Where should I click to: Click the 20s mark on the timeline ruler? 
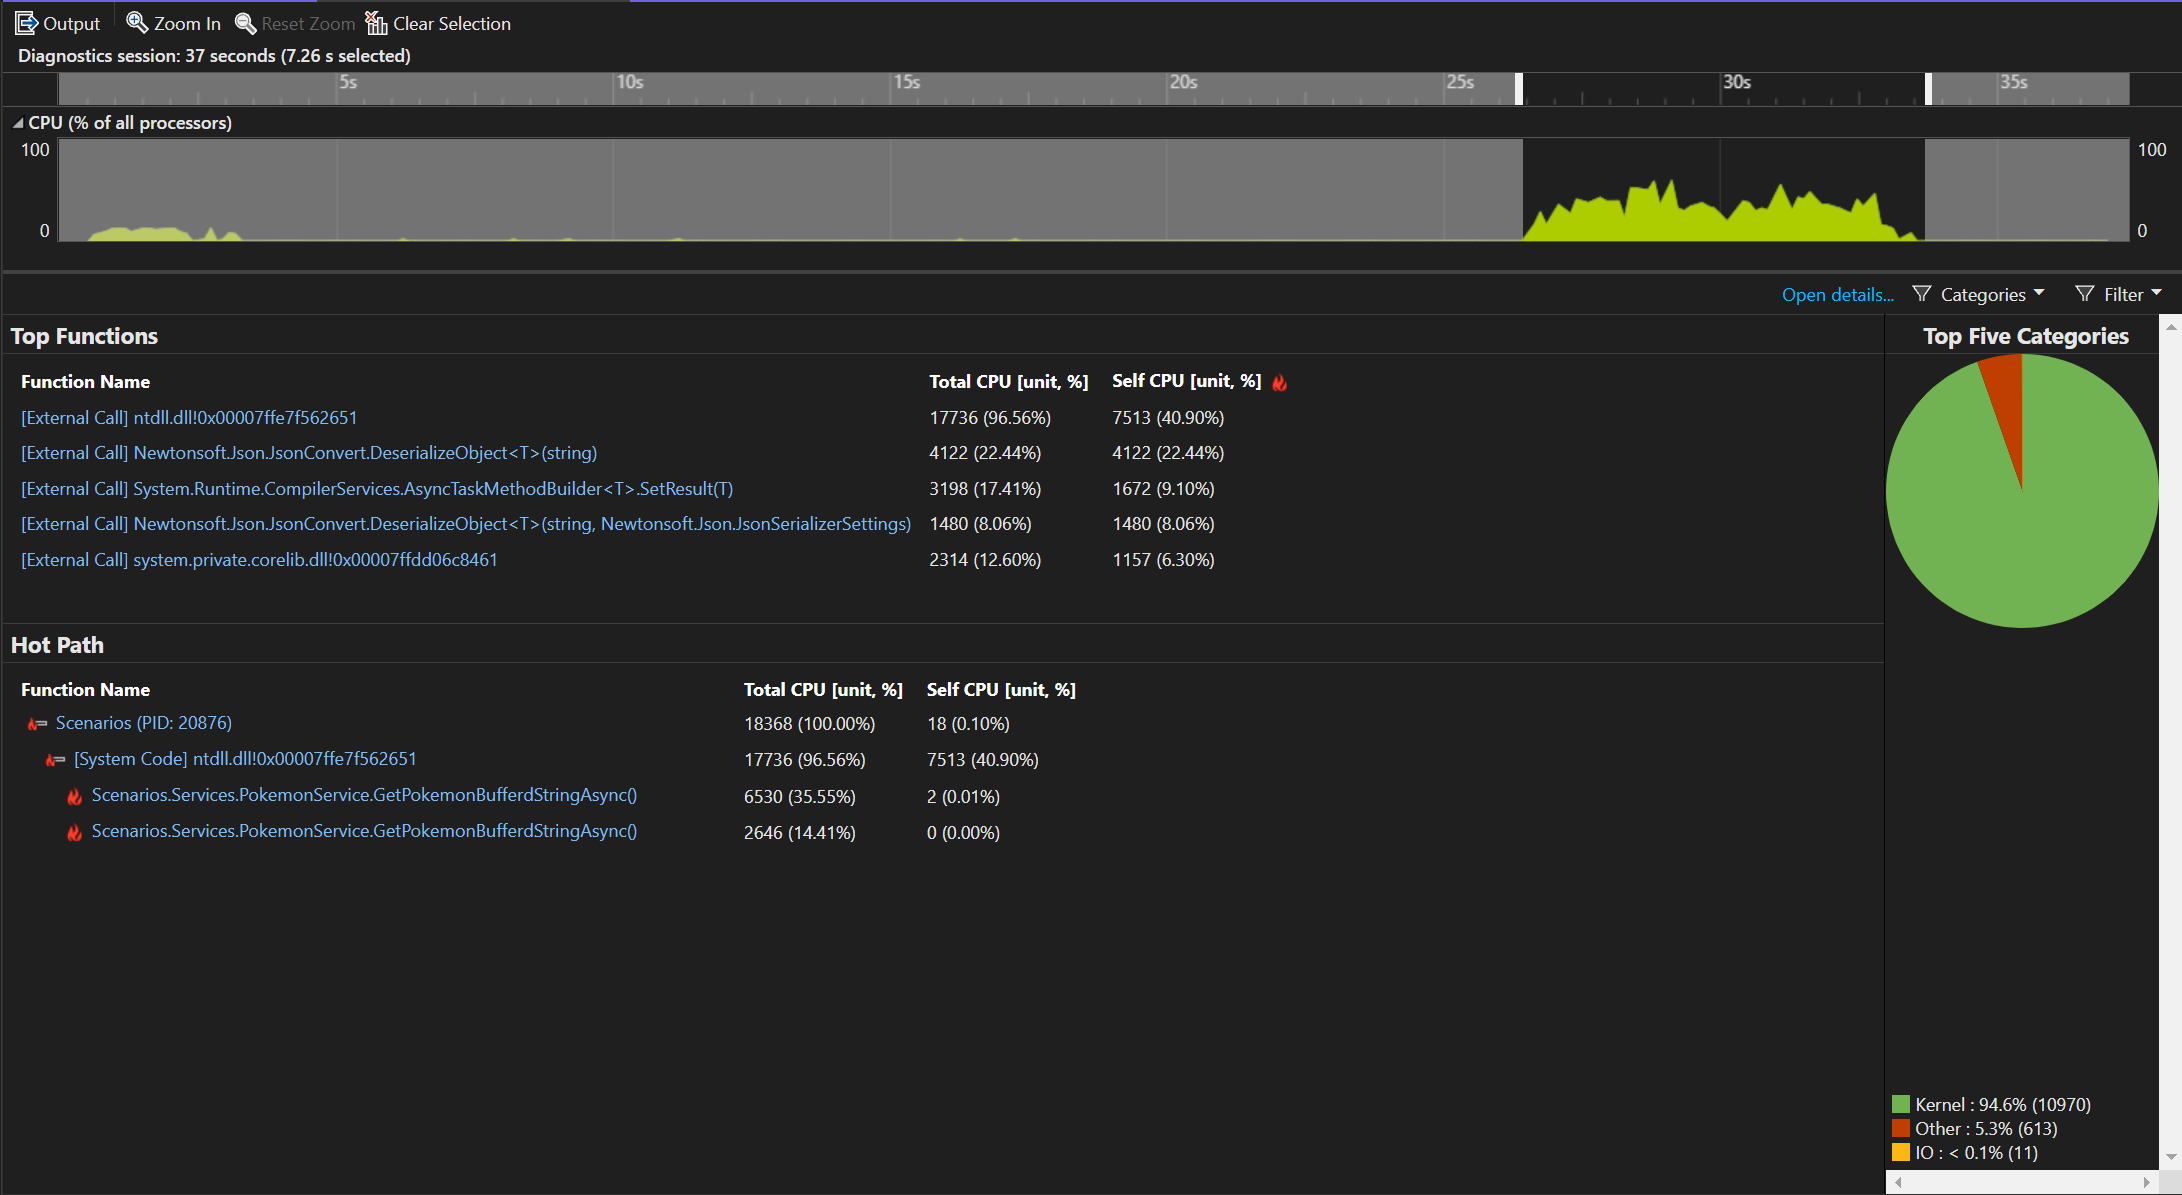coord(1183,83)
